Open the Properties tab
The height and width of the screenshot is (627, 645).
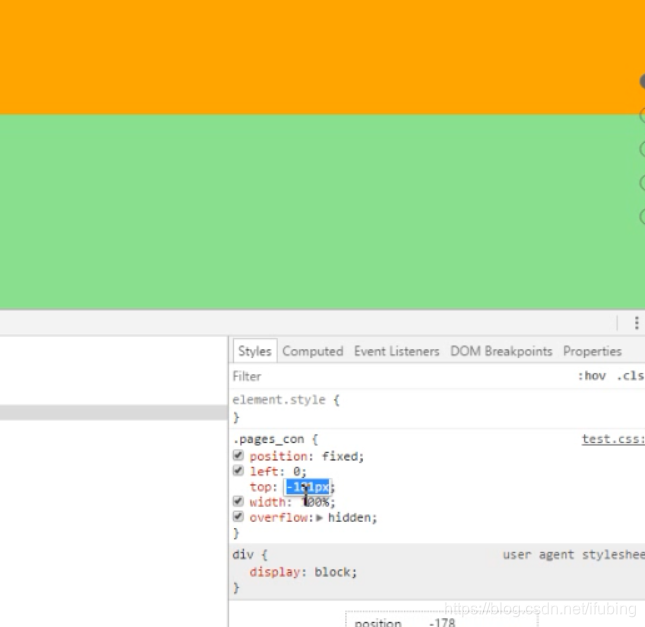(x=592, y=351)
